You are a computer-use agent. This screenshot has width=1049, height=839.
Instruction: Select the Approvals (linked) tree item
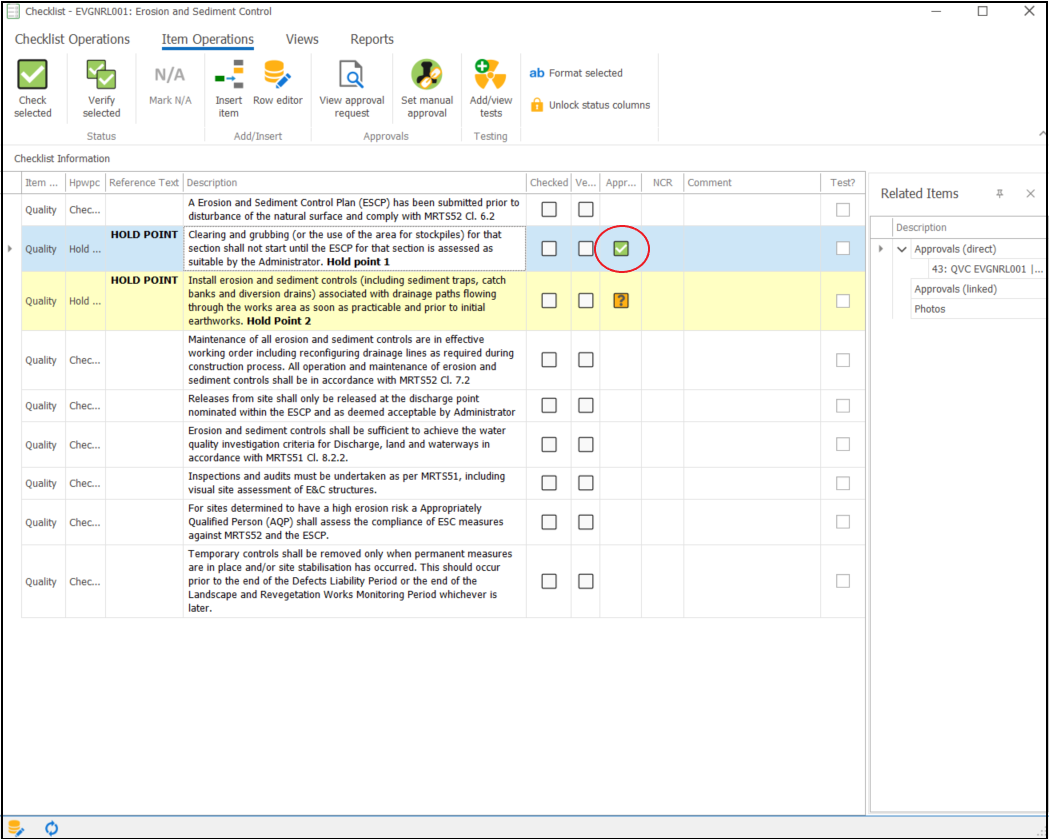tap(955, 289)
